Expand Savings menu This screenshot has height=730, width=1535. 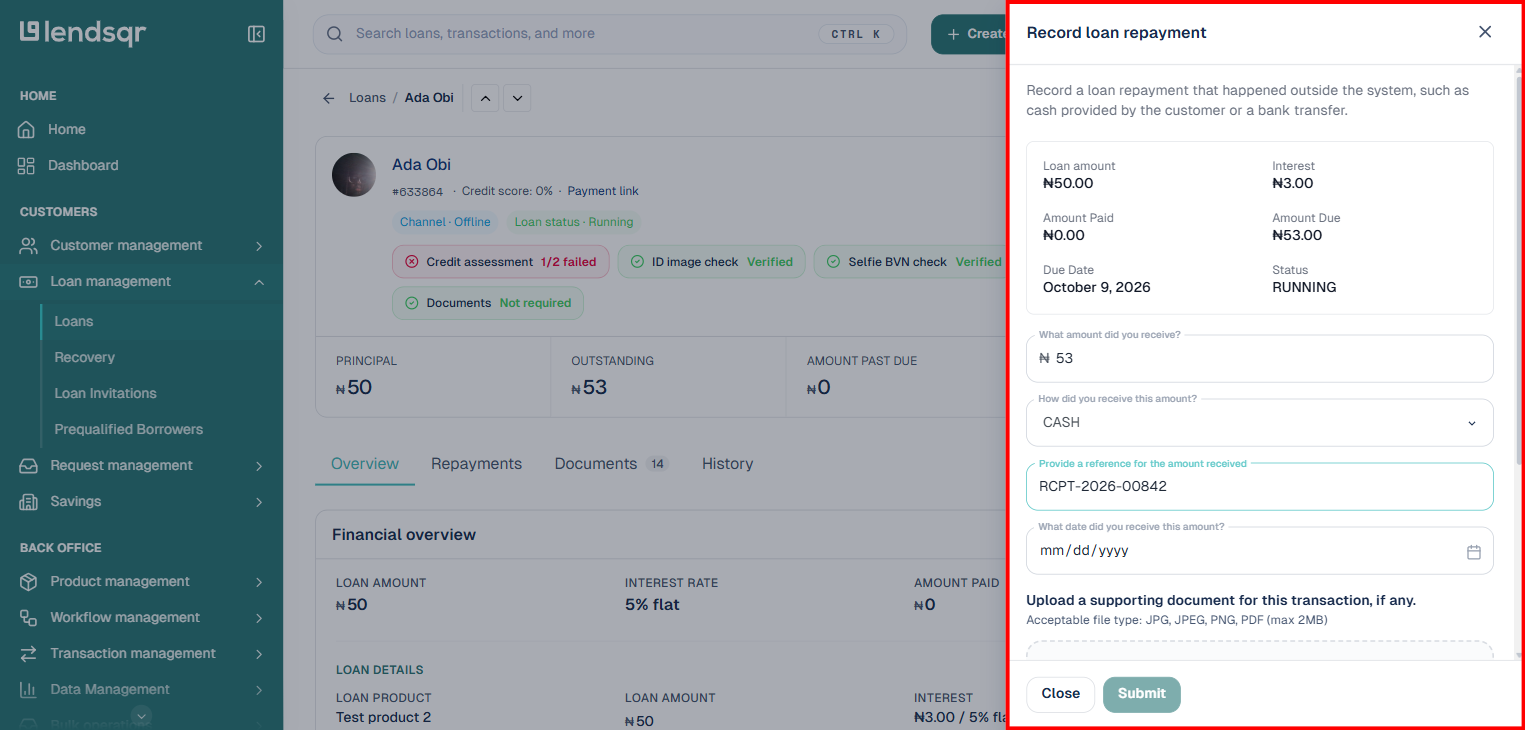pos(259,502)
